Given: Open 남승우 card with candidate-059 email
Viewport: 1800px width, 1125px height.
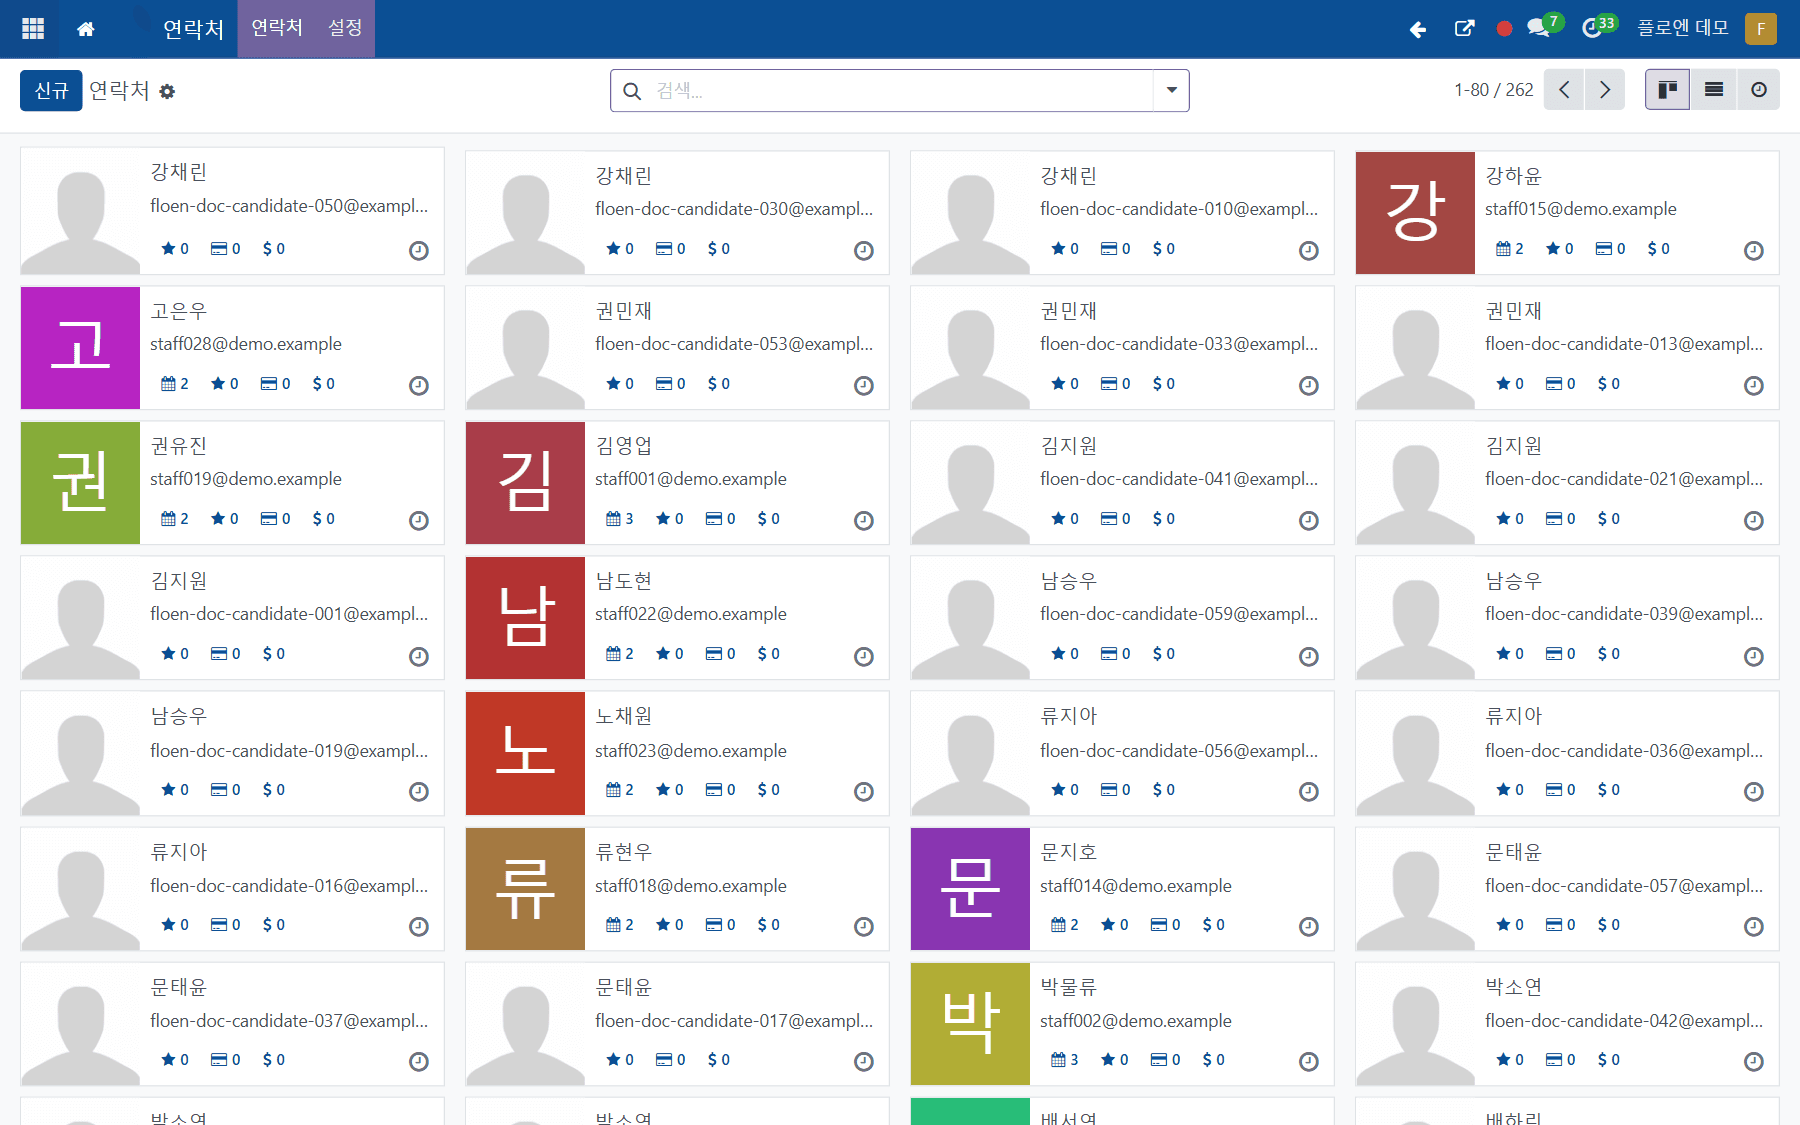Looking at the screenshot, I should [1122, 618].
